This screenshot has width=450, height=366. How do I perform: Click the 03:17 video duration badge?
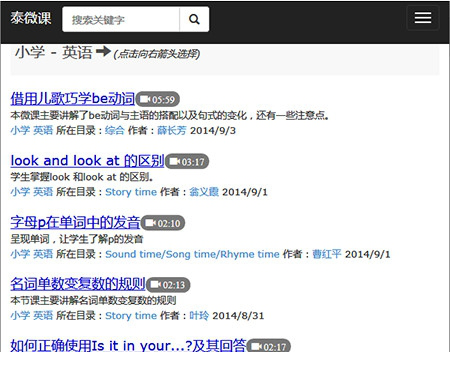click(x=187, y=161)
